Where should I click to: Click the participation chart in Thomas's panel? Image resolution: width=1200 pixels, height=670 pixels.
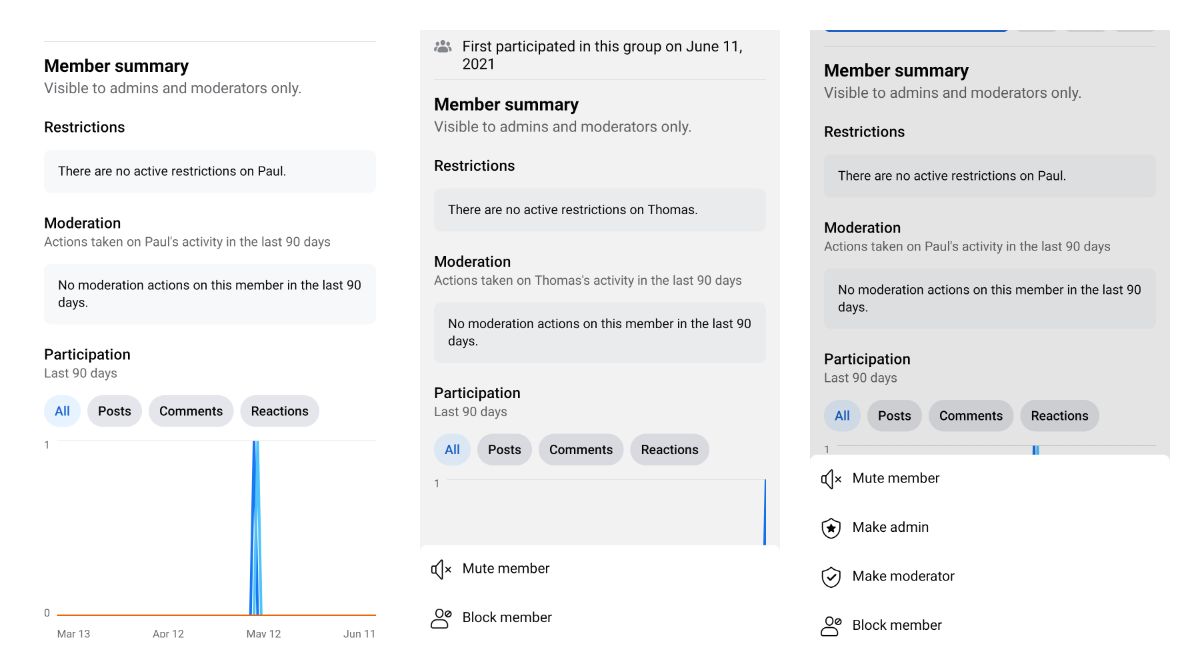[x=600, y=510]
